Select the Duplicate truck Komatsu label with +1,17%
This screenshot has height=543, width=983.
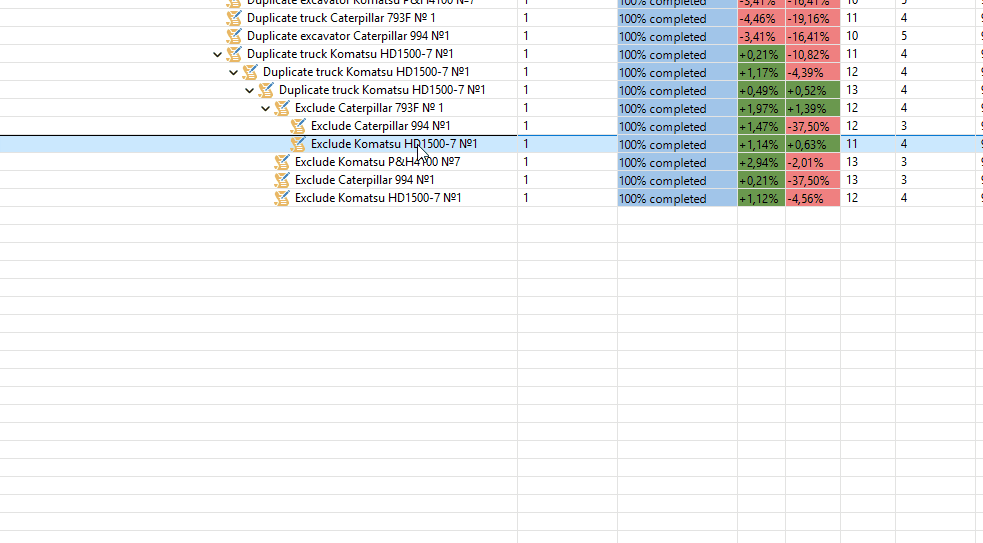(366, 72)
